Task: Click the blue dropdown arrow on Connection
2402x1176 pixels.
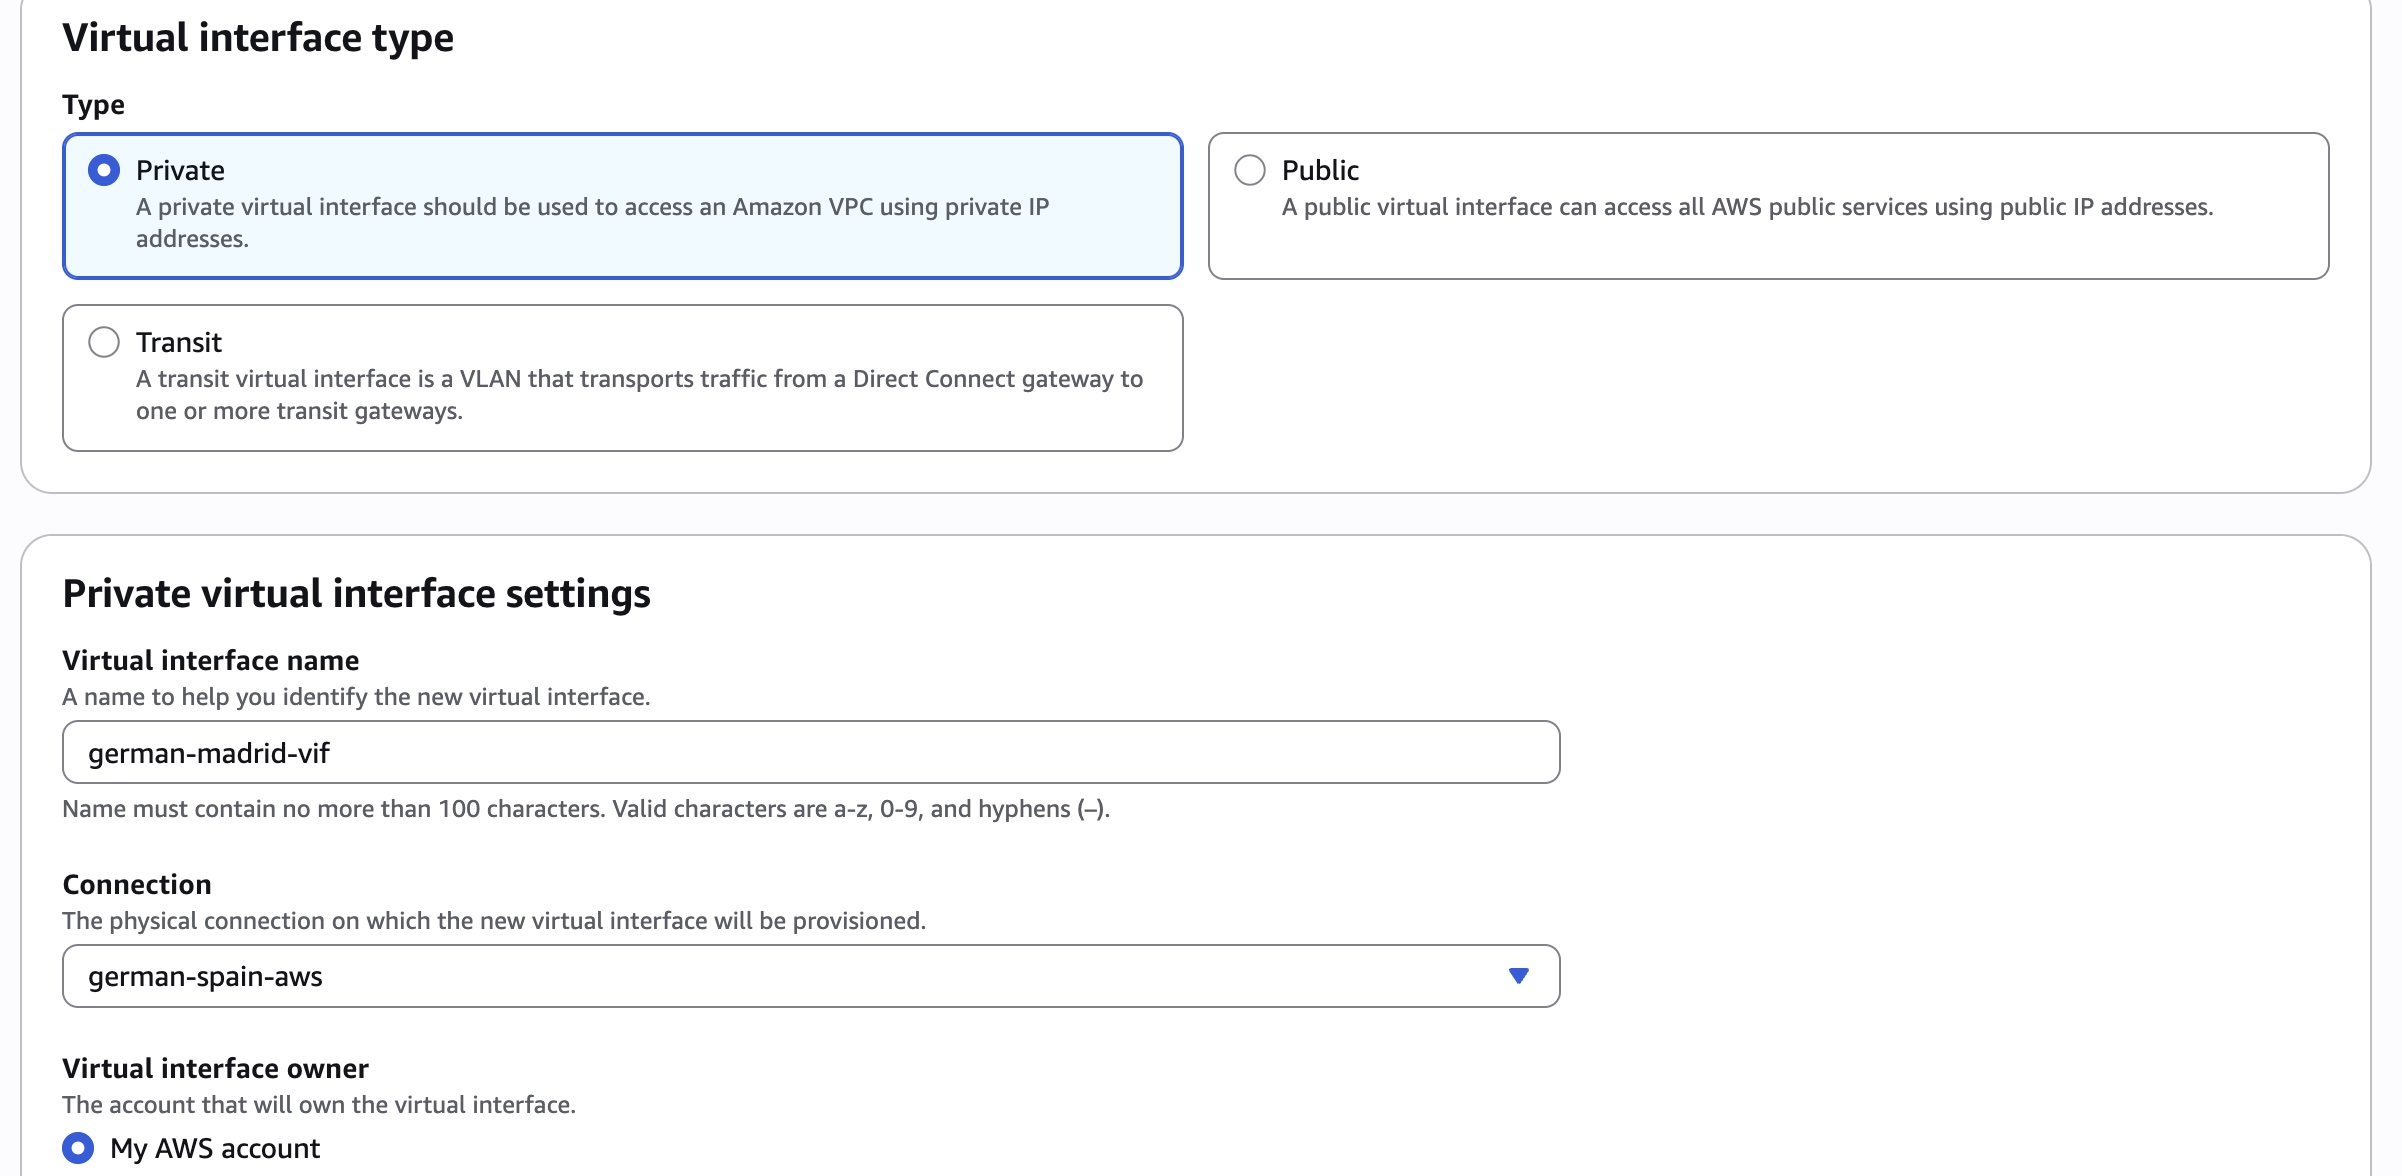Action: [1519, 976]
